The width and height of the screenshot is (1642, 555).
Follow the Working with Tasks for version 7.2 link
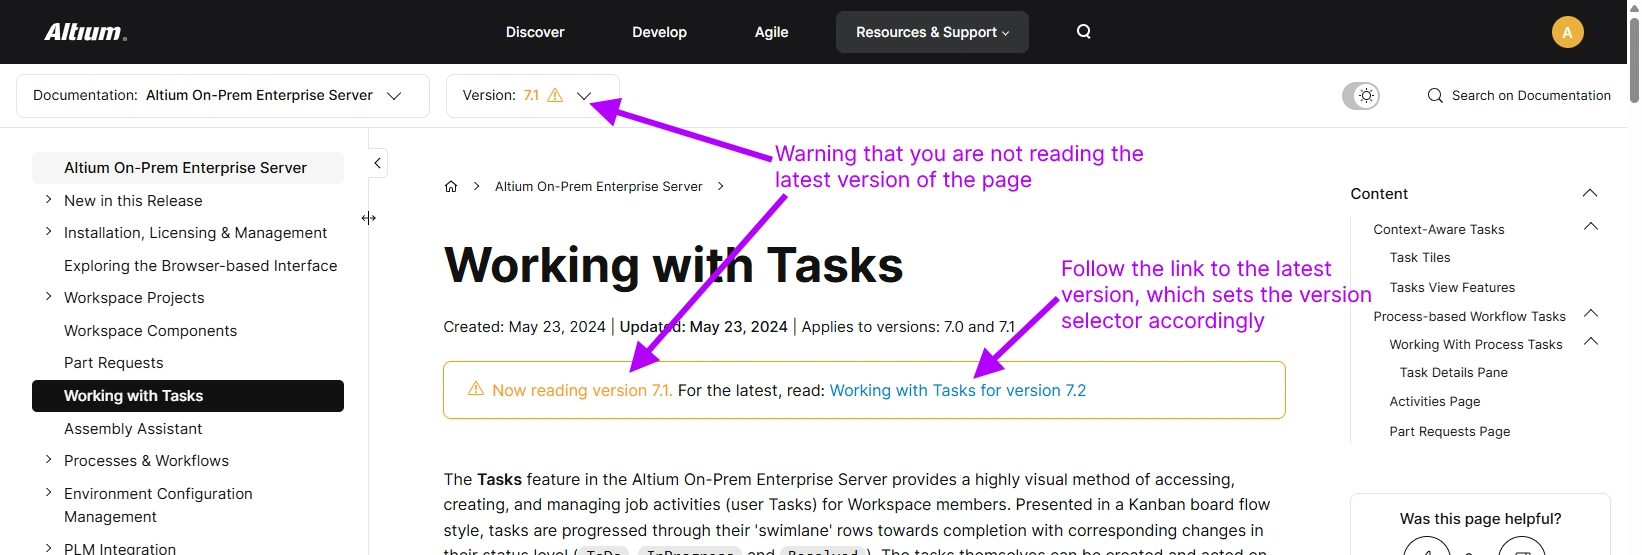pyautogui.click(x=957, y=390)
